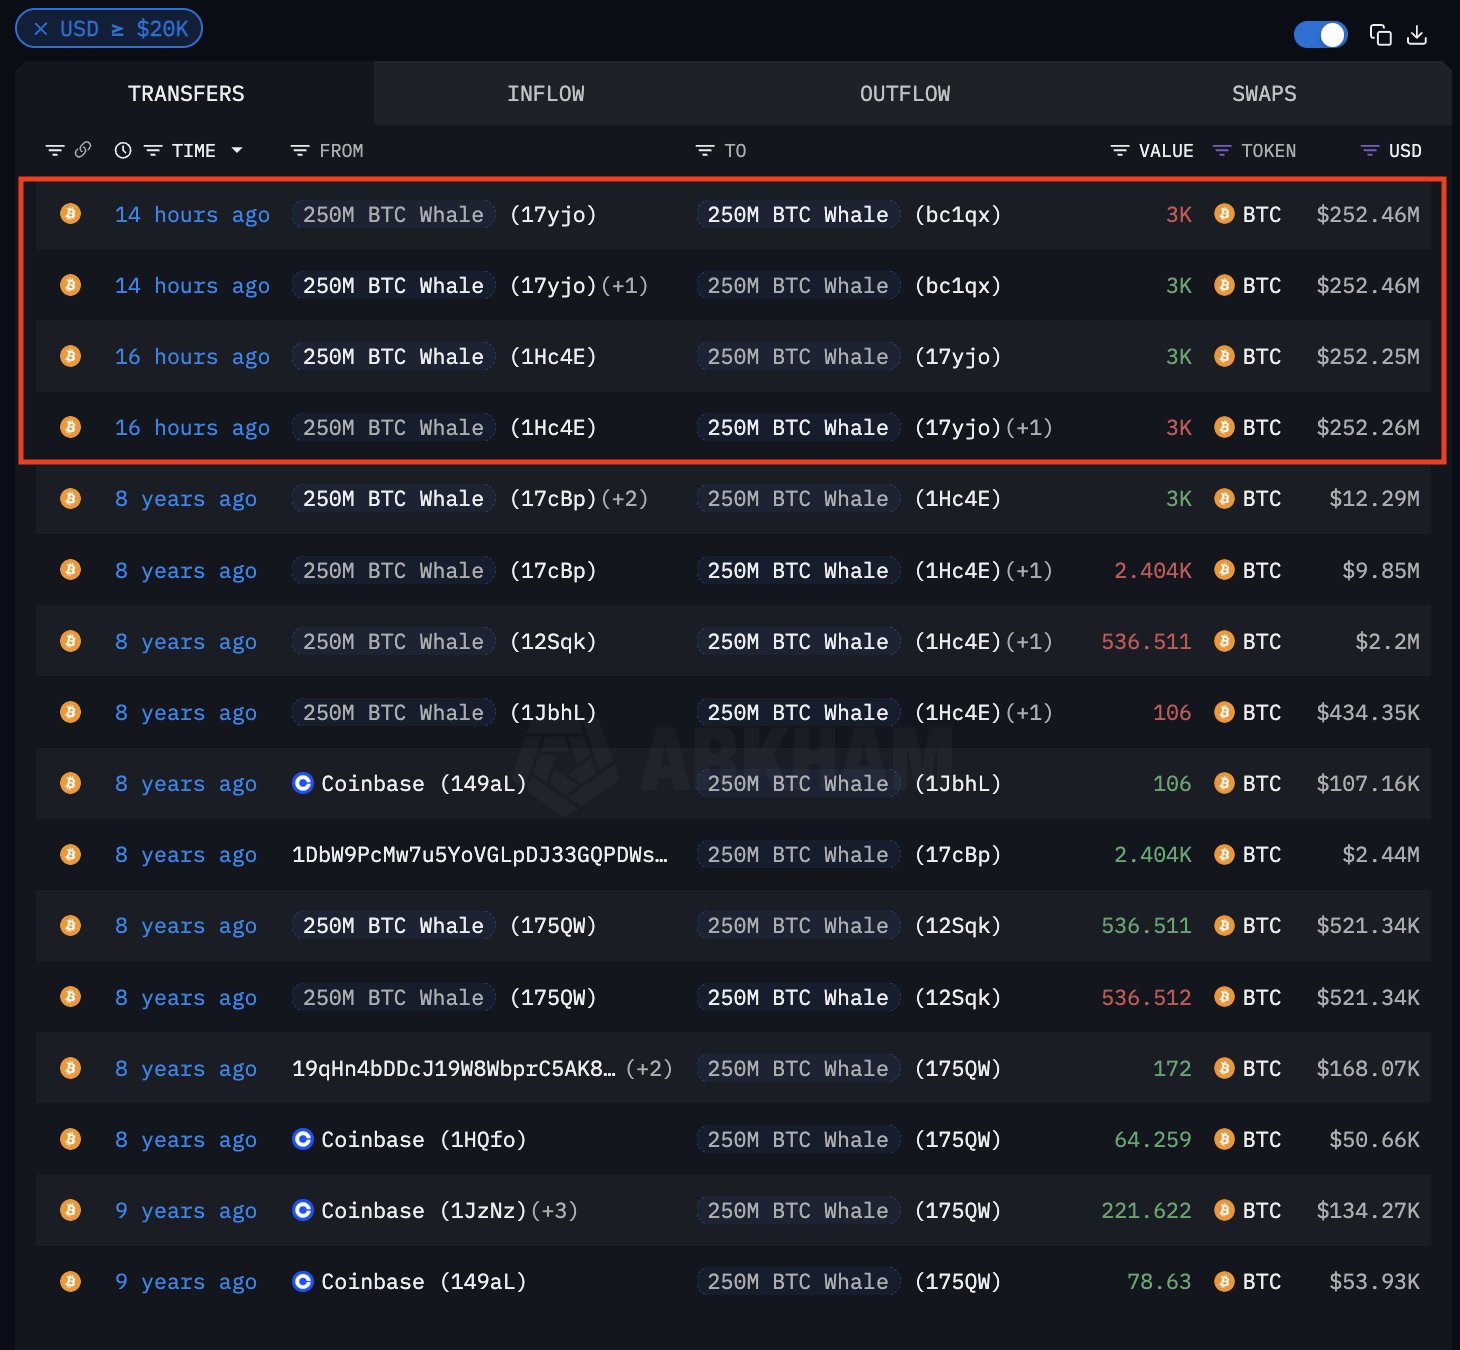
Task: Open the OUTFLOW tab
Action: [x=904, y=93]
